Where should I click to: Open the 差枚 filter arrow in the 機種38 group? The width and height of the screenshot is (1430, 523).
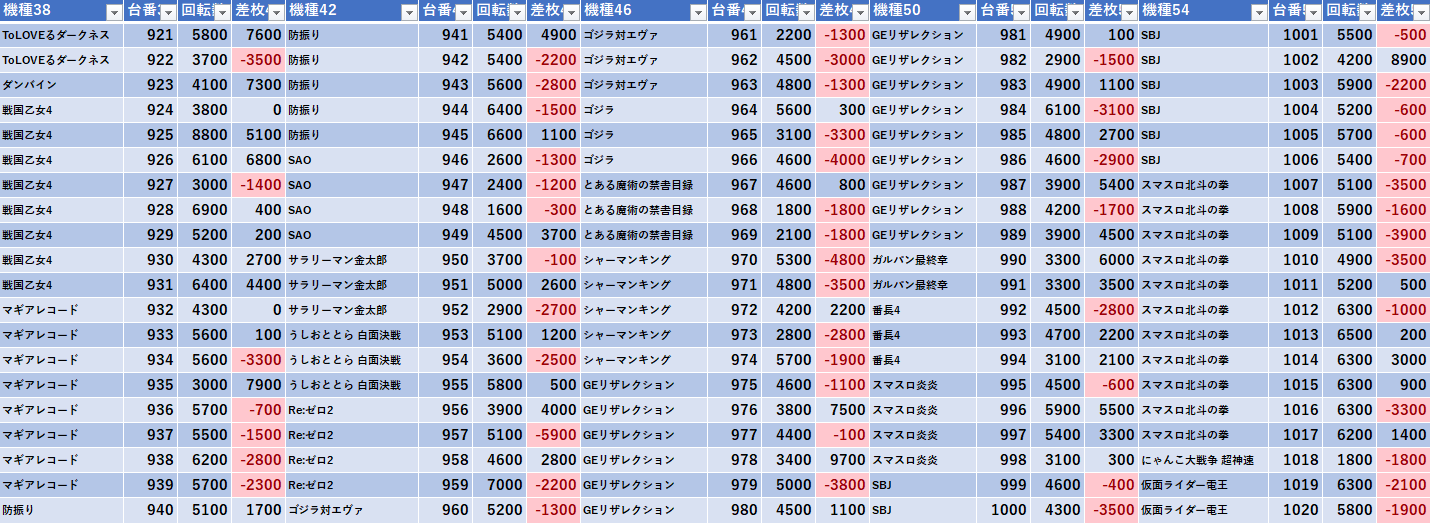[x=275, y=12]
